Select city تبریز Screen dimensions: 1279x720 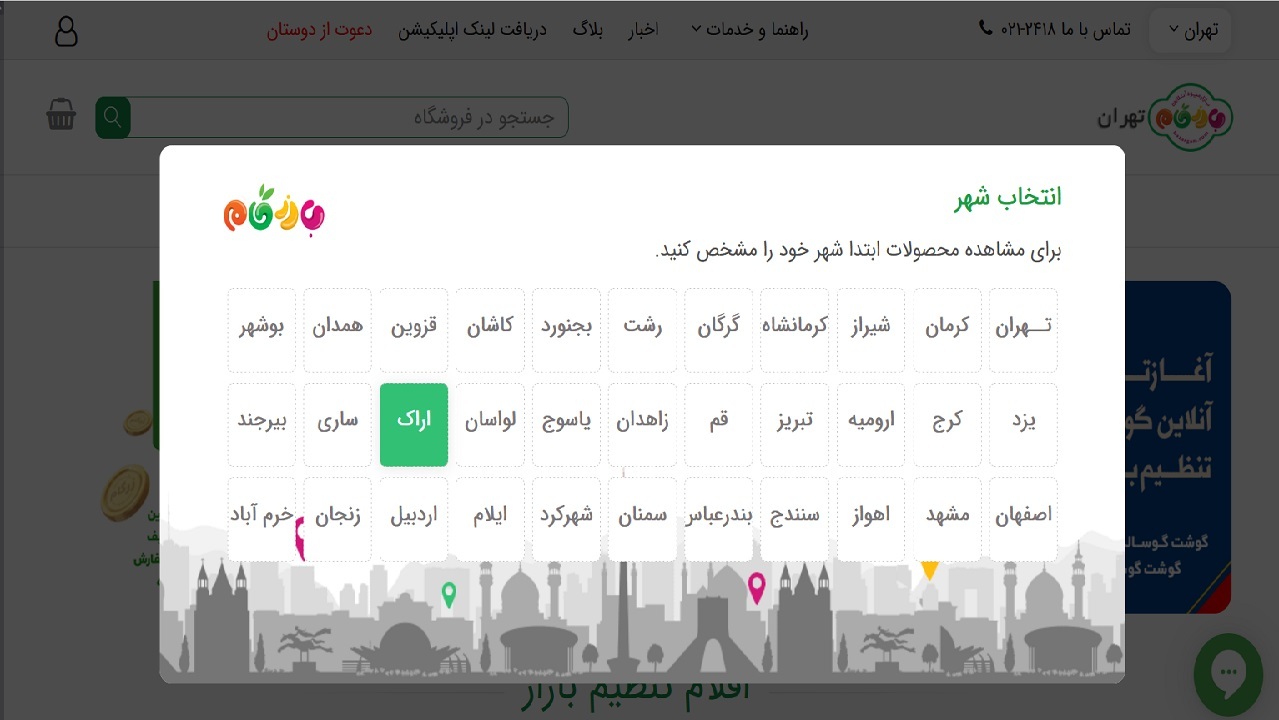click(x=795, y=425)
